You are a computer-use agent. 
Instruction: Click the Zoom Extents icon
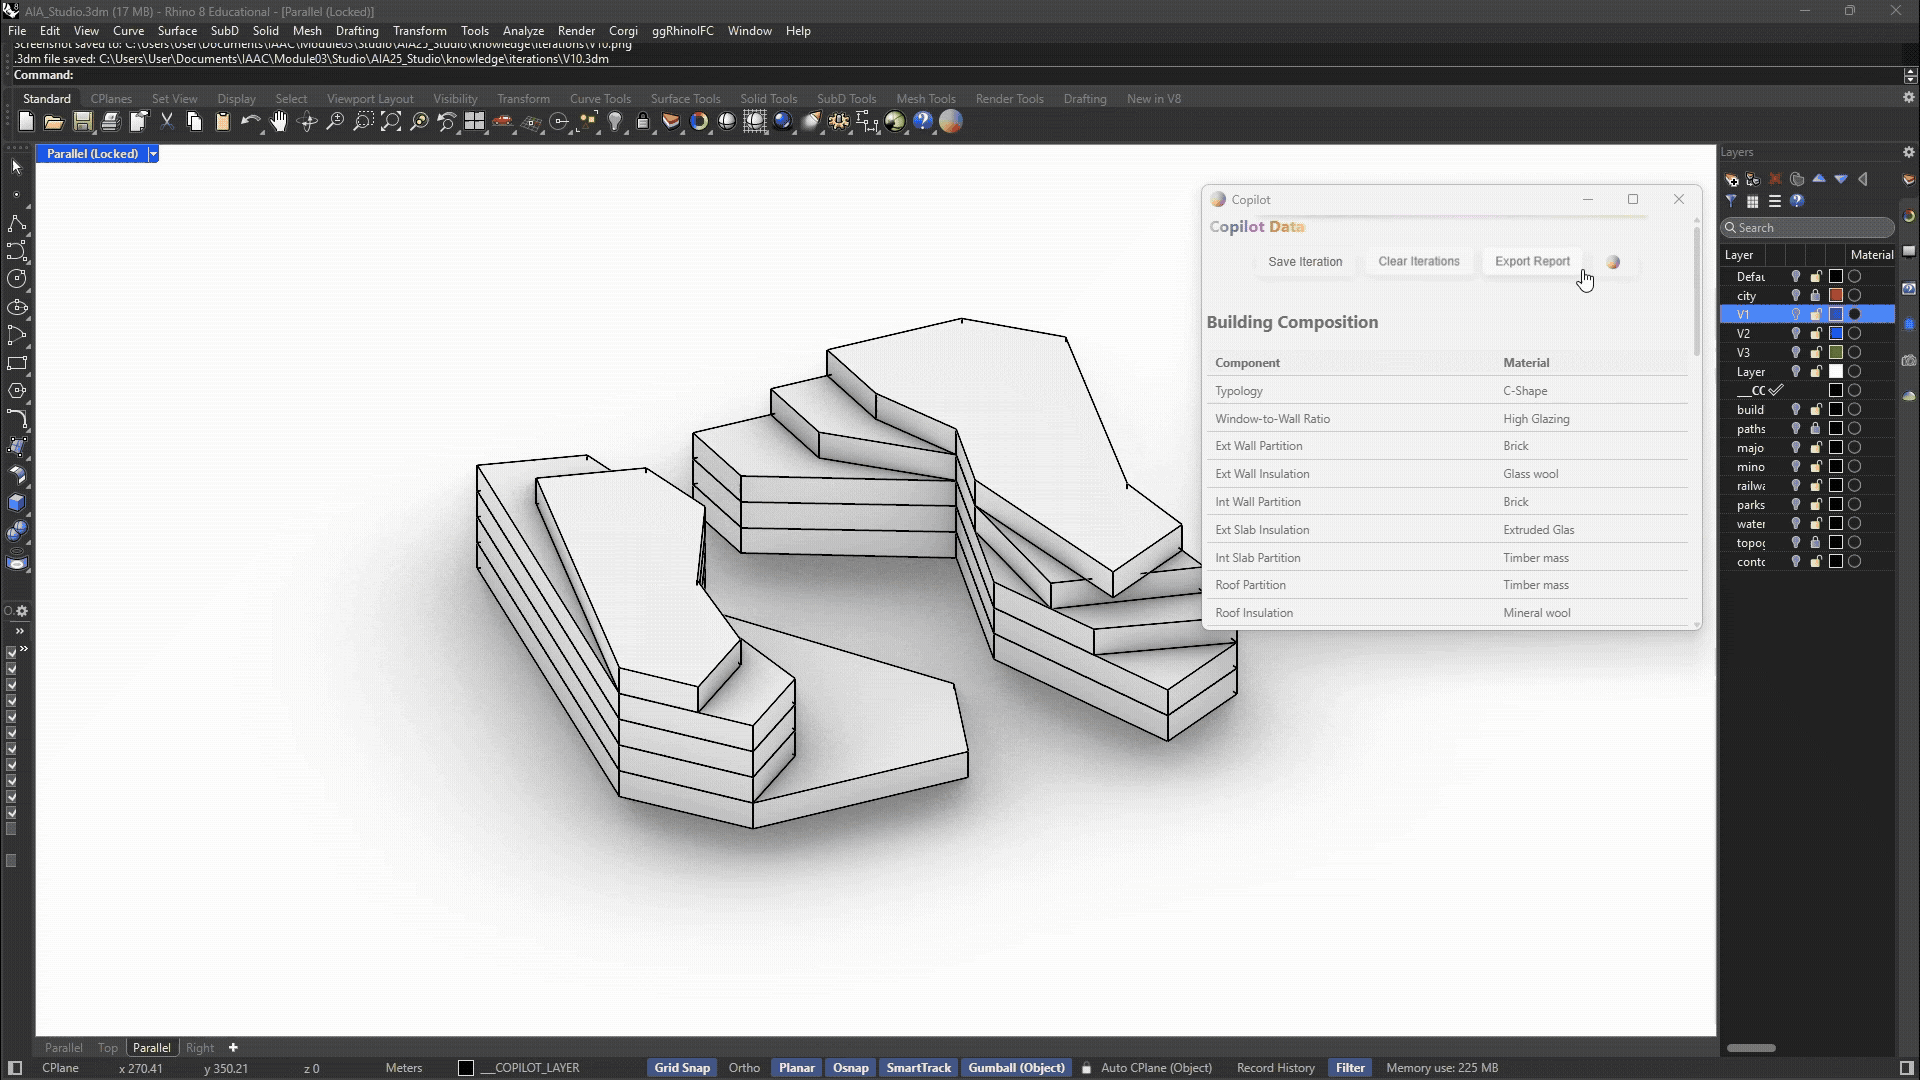[x=391, y=122]
